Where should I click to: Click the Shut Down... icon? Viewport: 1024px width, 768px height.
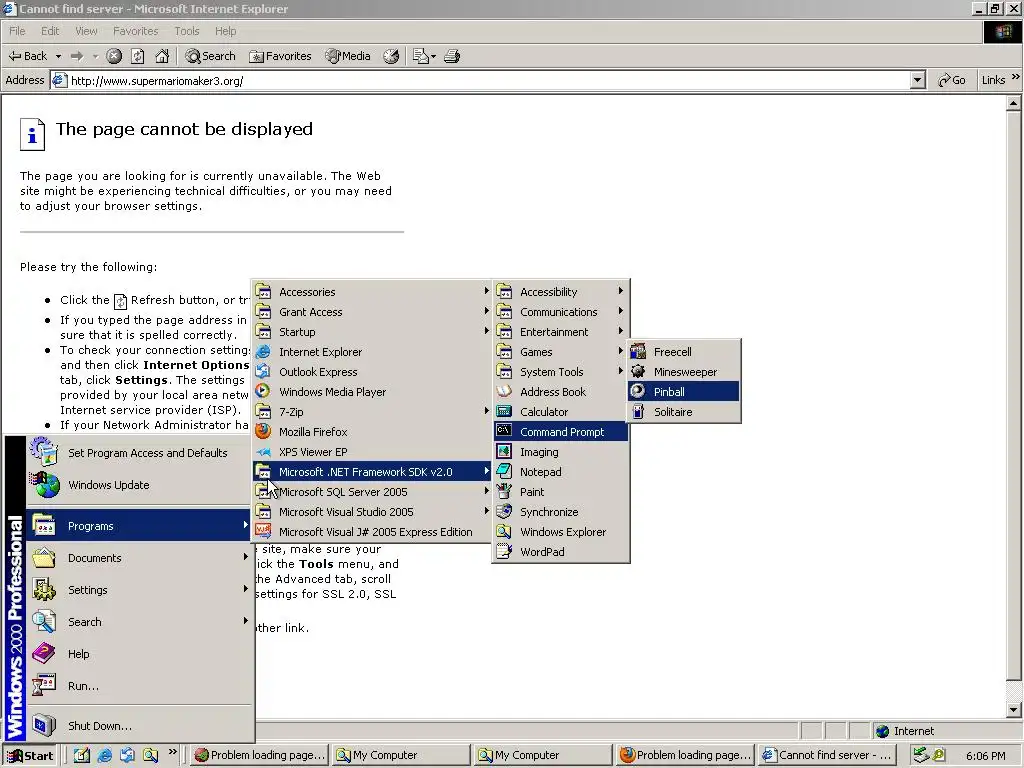(44, 726)
